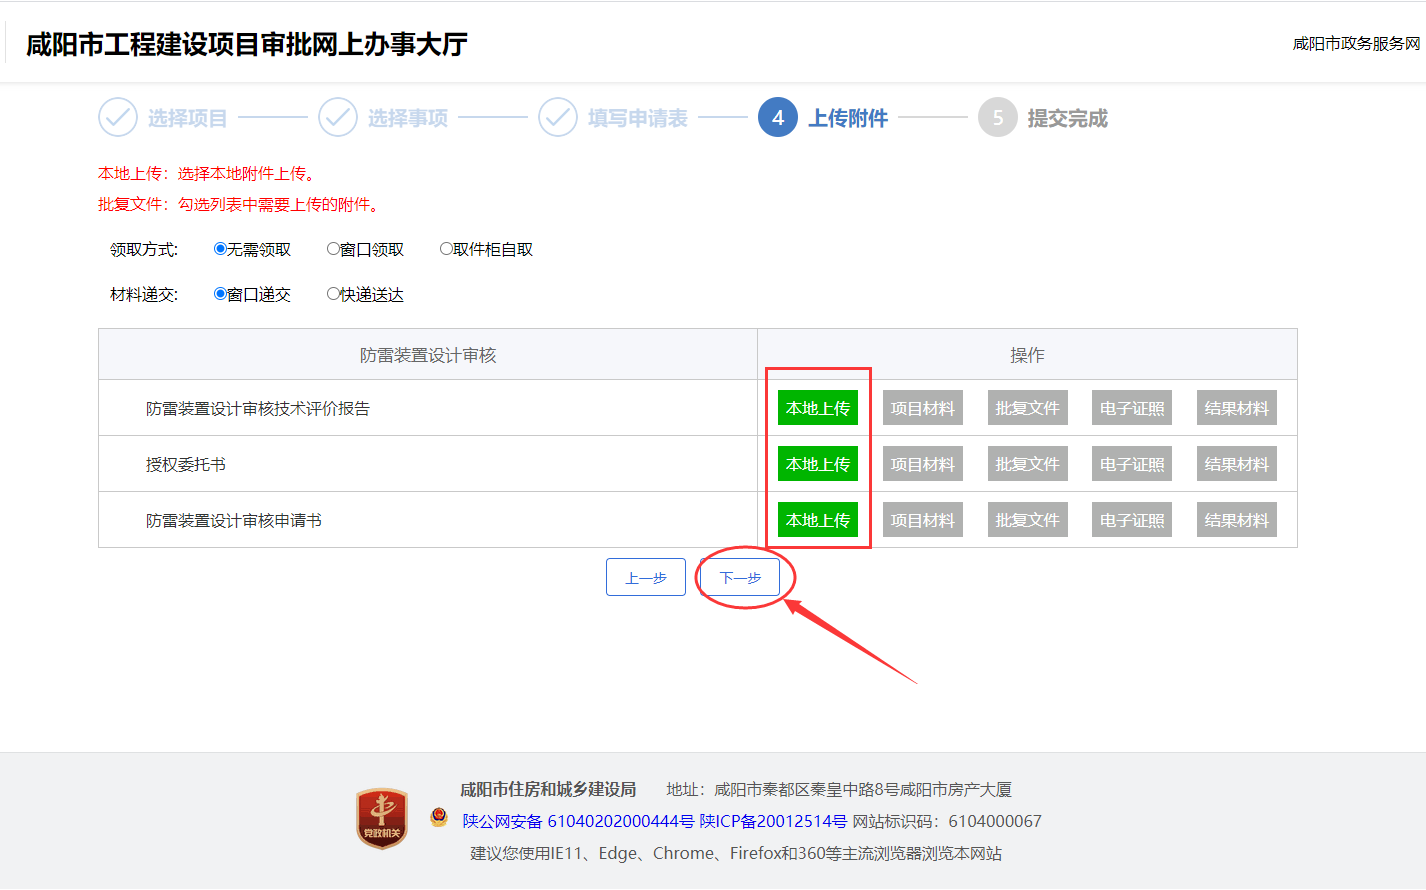Click the 上传附件 step label
1426x890 pixels.
(847, 118)
